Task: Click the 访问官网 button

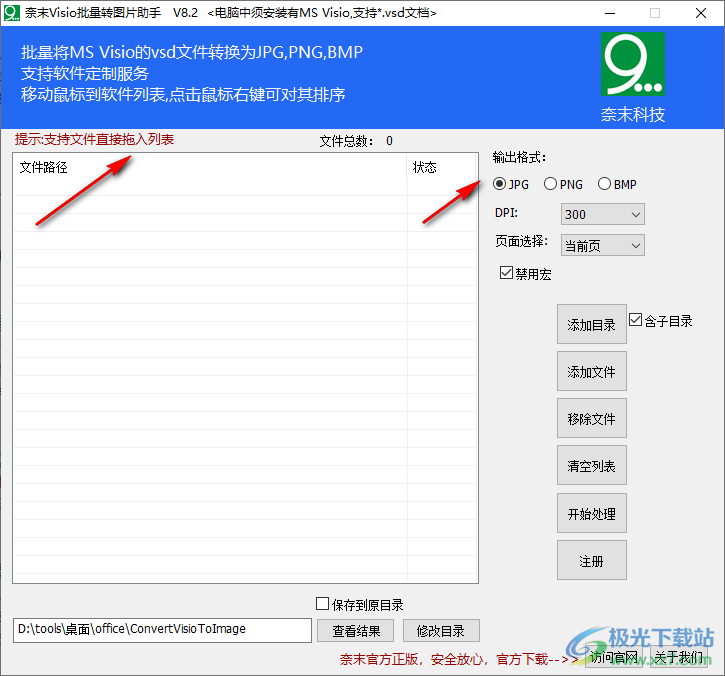Action: click(614, 657)
